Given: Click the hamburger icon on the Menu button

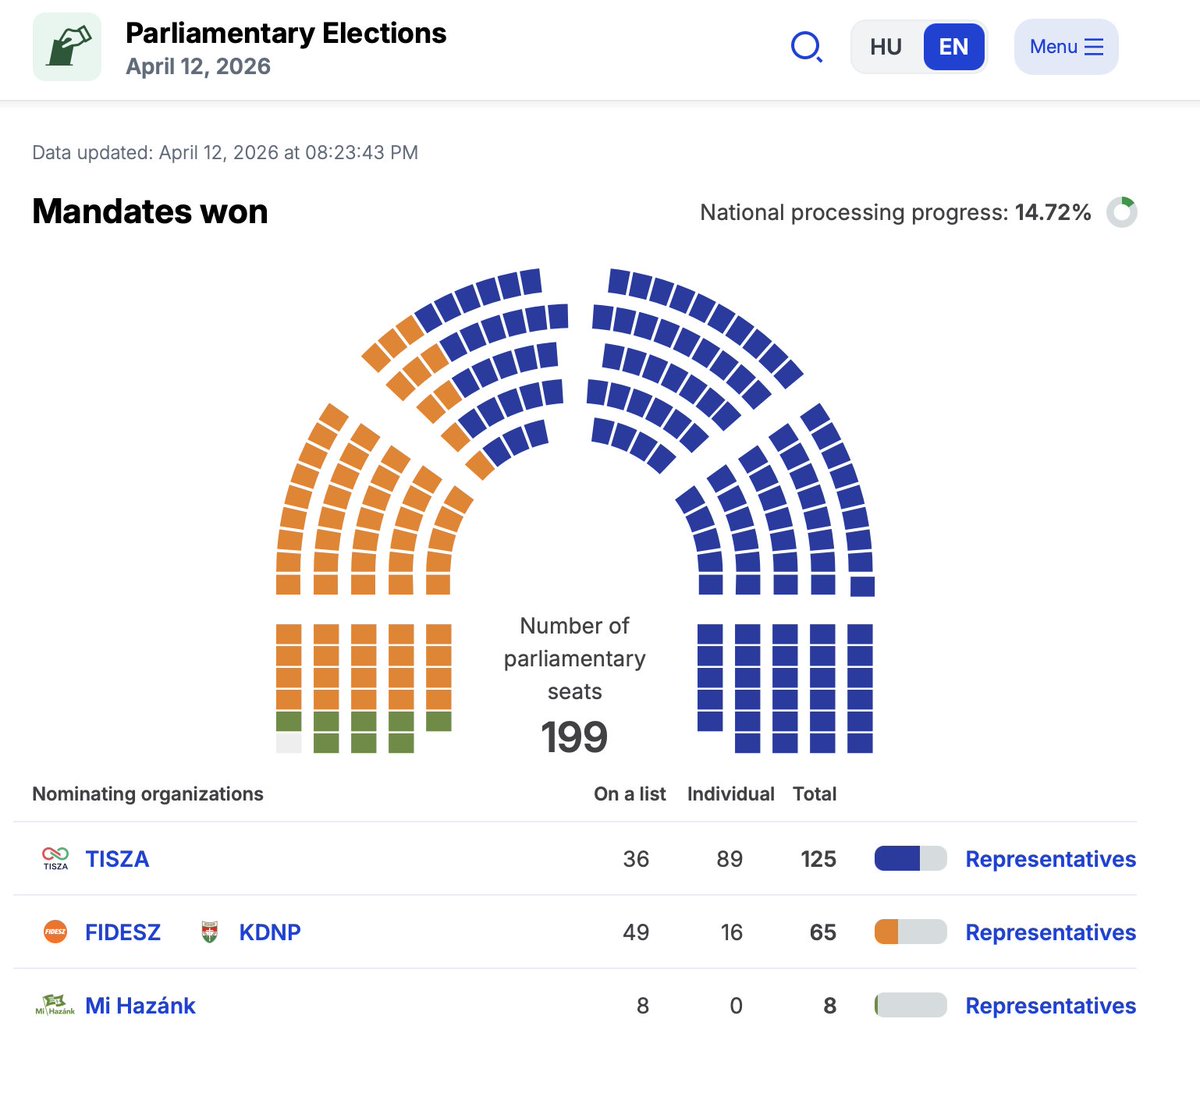Looking at the screenshot, I should 1094,46.
